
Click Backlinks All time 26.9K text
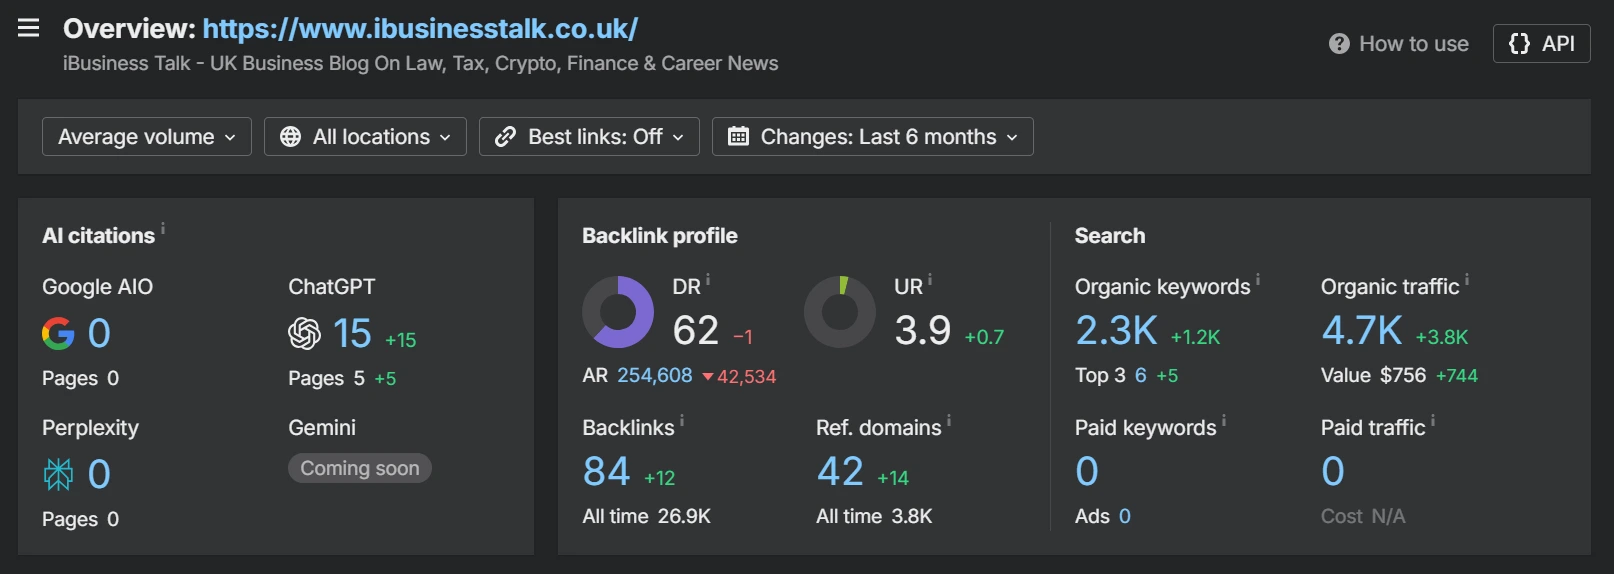(x=647, y=516)
